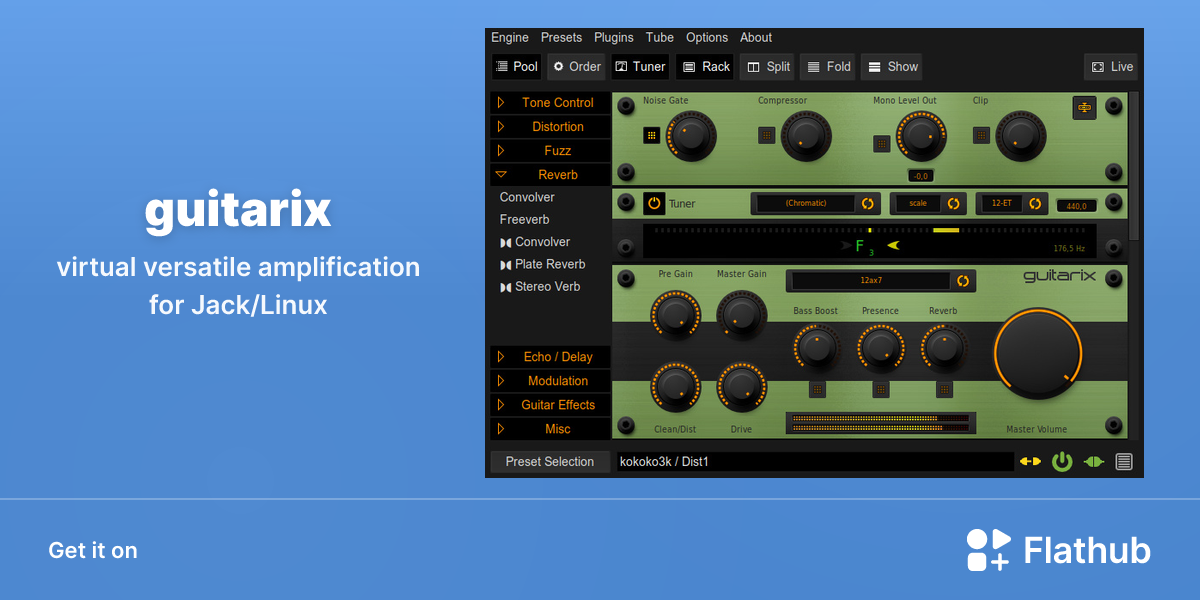Screen dimensions: 1200x600
Task: Switch to Live mode
Action: tap(1111, 67)
